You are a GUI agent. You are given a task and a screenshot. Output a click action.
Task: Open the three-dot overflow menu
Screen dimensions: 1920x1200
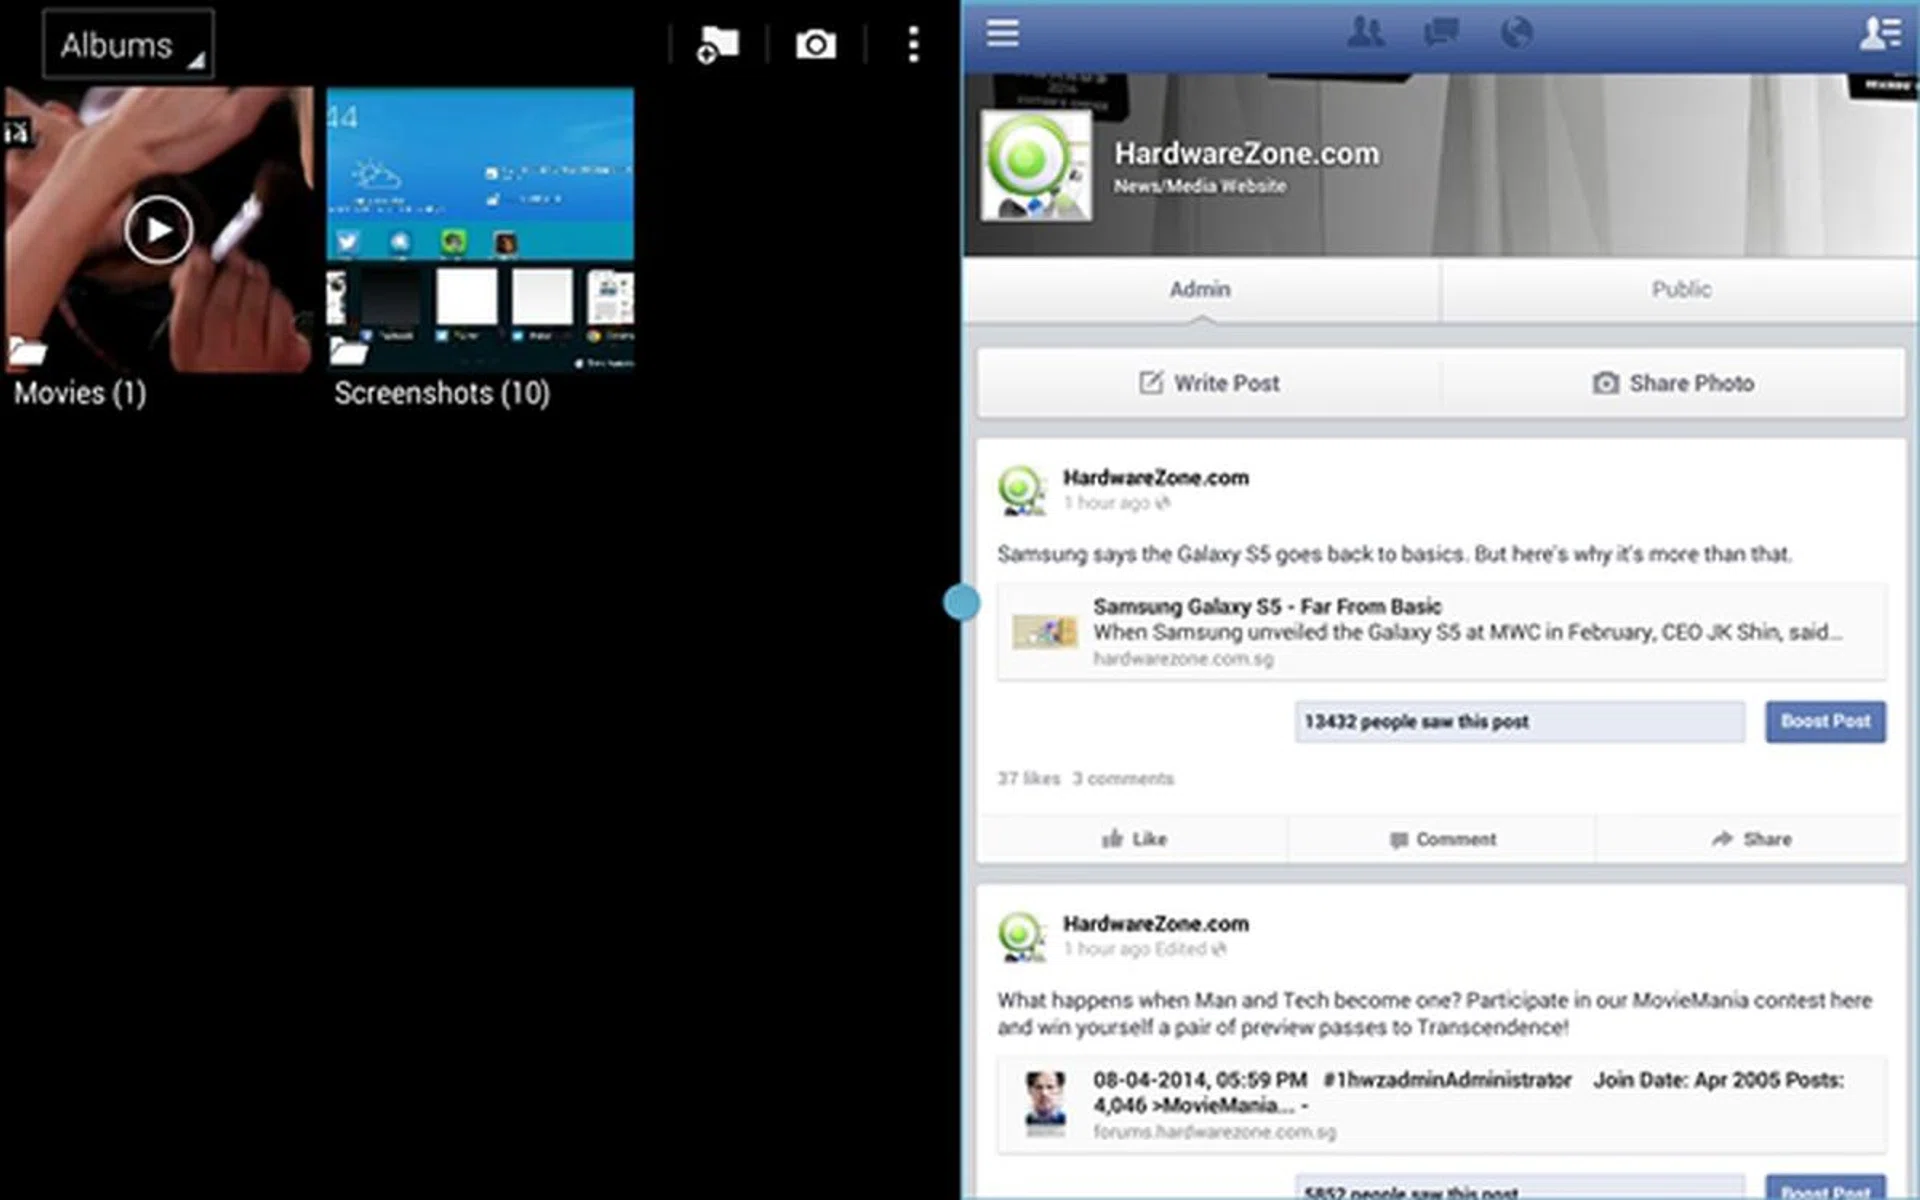point(912,45)
